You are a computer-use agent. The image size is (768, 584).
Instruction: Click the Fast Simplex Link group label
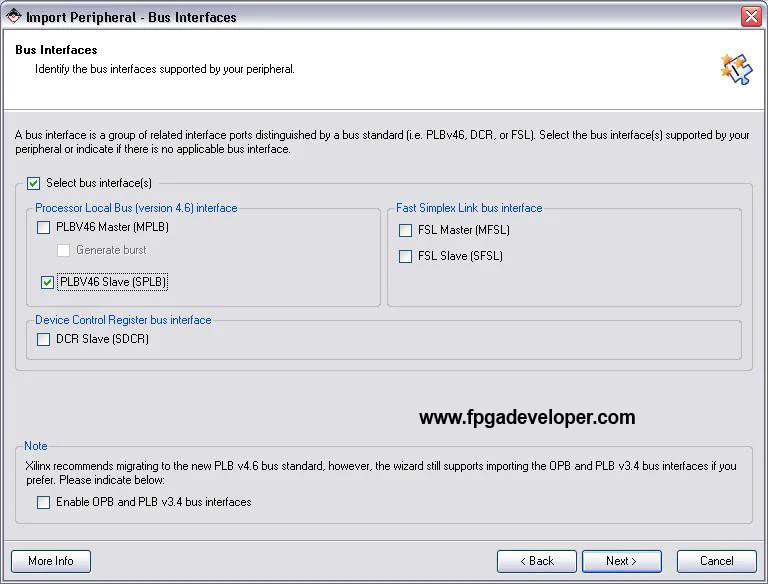tap(469, 208)
